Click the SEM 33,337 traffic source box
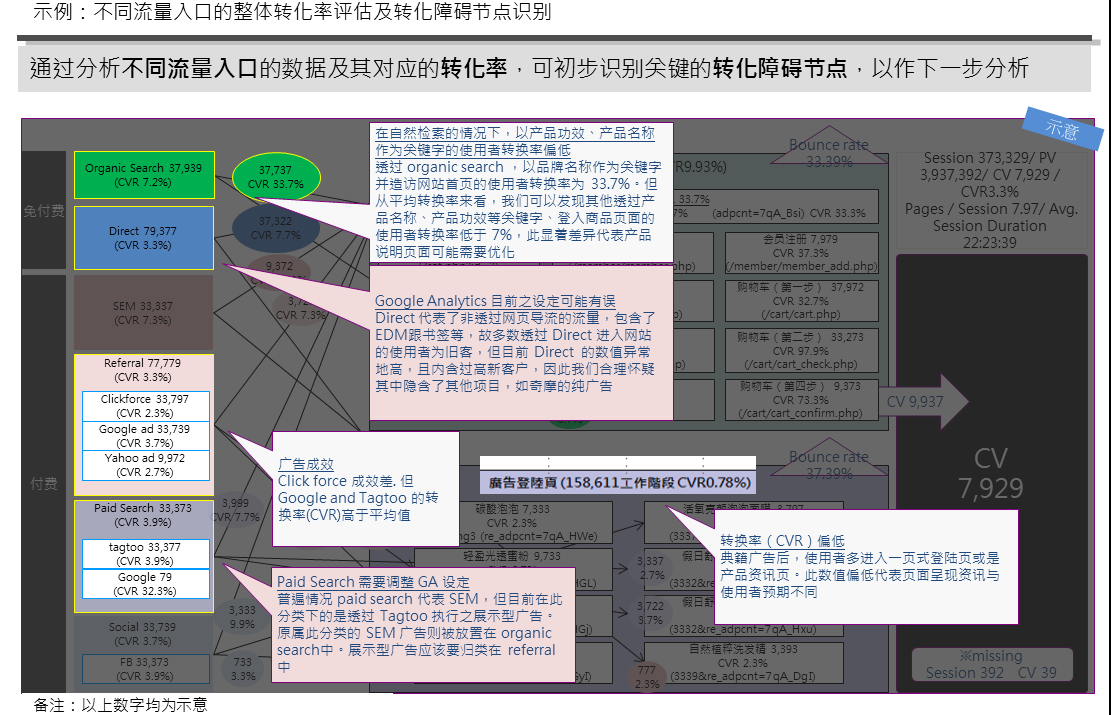The image size is (1111, 715). pyautogui.click(x=144, y=313)
